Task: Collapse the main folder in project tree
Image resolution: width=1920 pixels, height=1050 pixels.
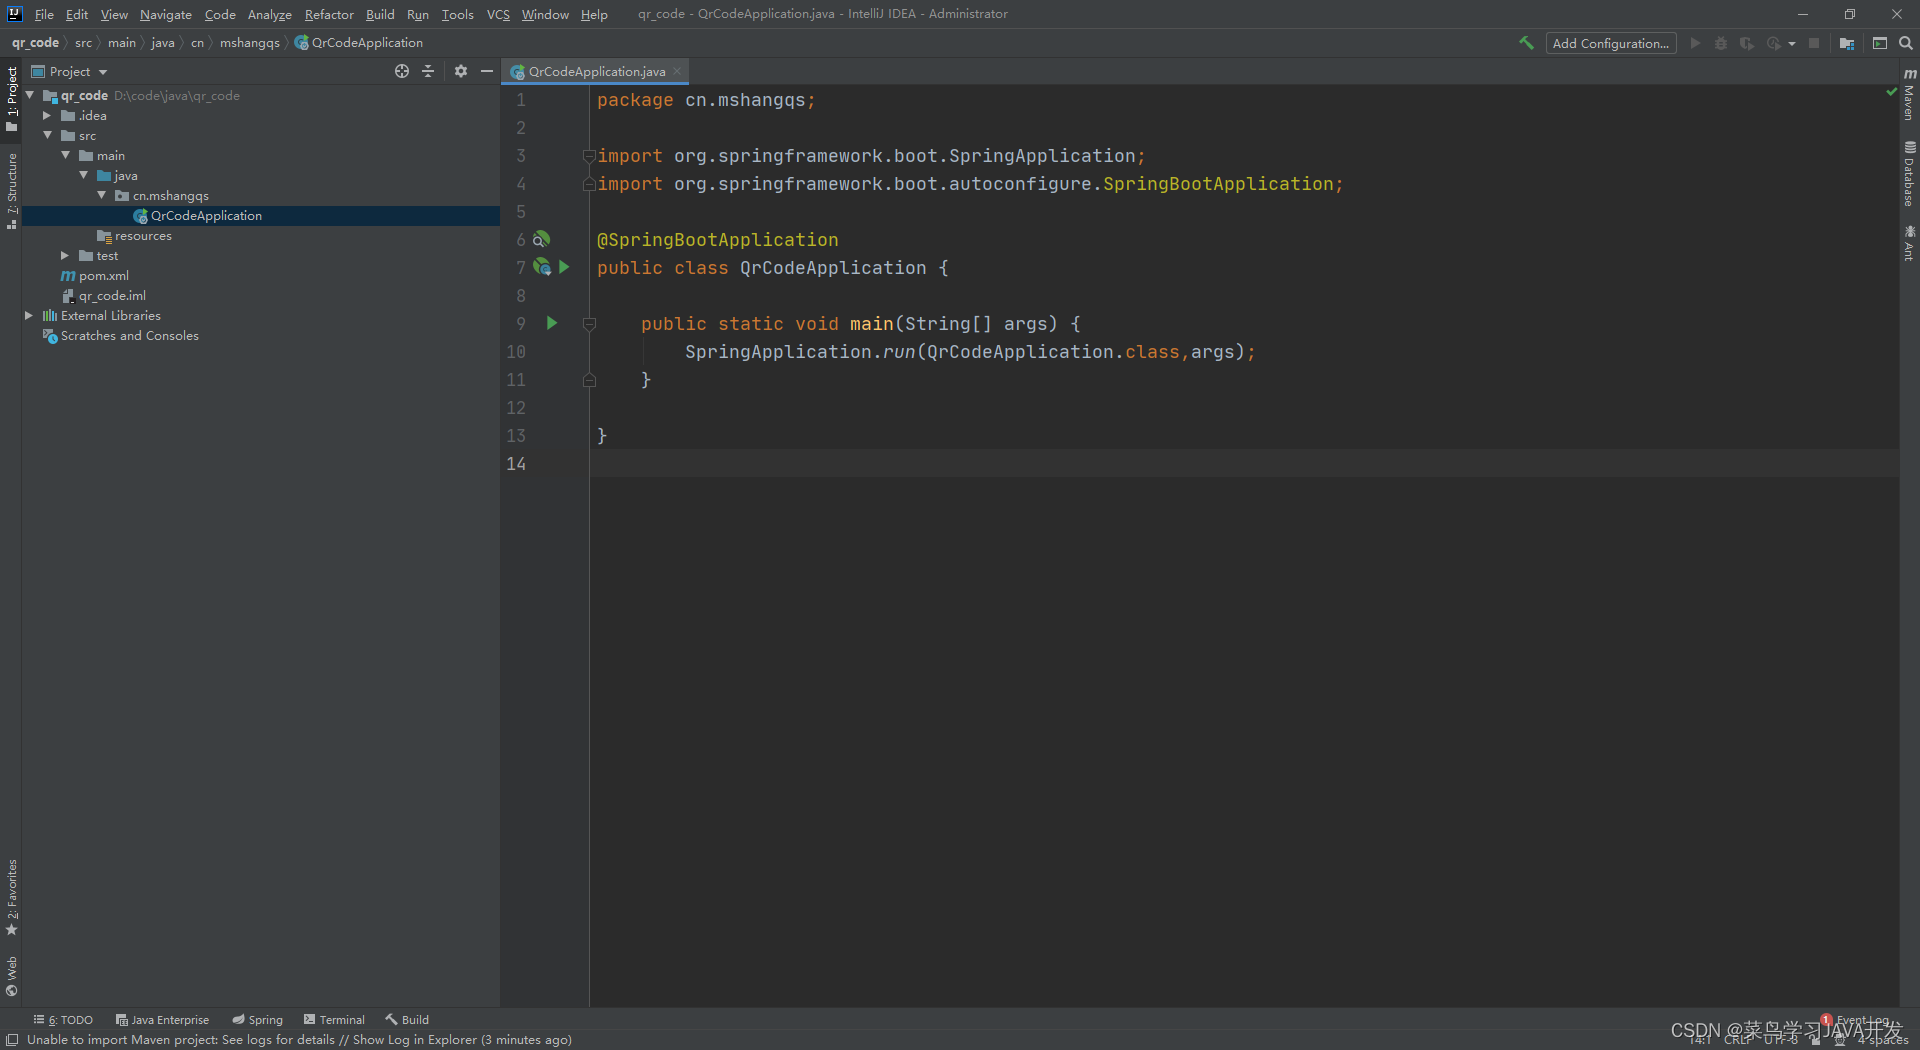Action: pyautogui.click(x=66, y=155)
